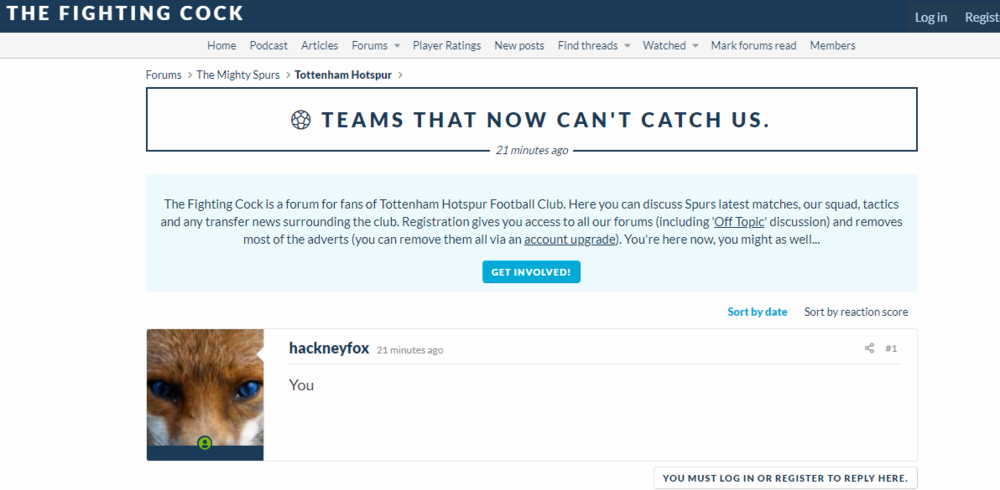This screenshot has width=1000, height=490.
Task: Click the post text 'You'
Action: click(301, 385)
